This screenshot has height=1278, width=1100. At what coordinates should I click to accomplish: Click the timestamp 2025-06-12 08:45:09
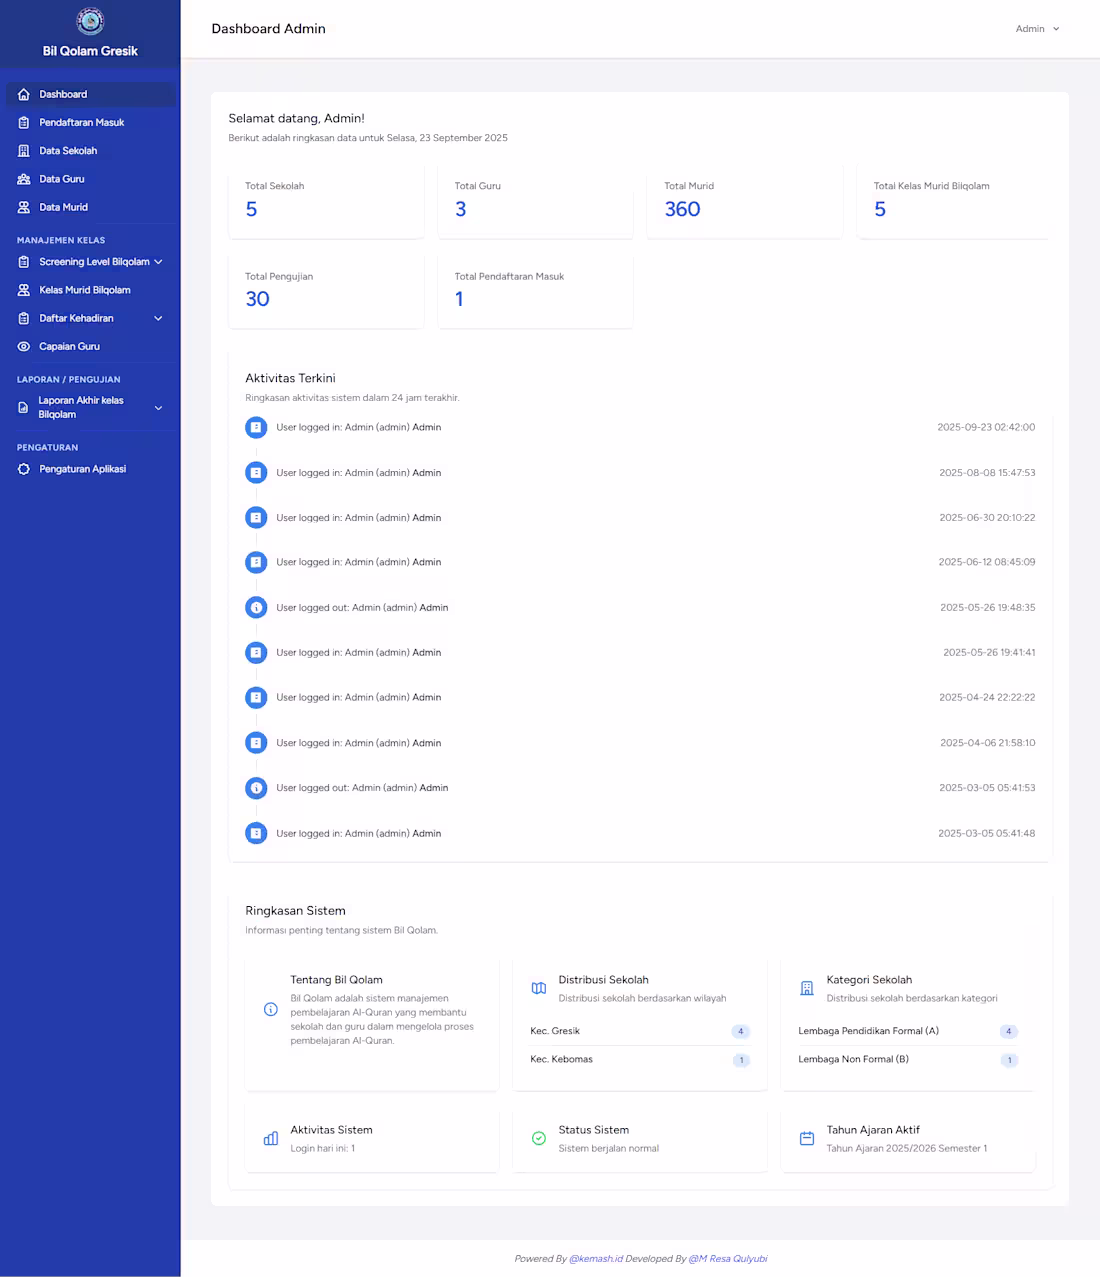(x=987, y=562)
